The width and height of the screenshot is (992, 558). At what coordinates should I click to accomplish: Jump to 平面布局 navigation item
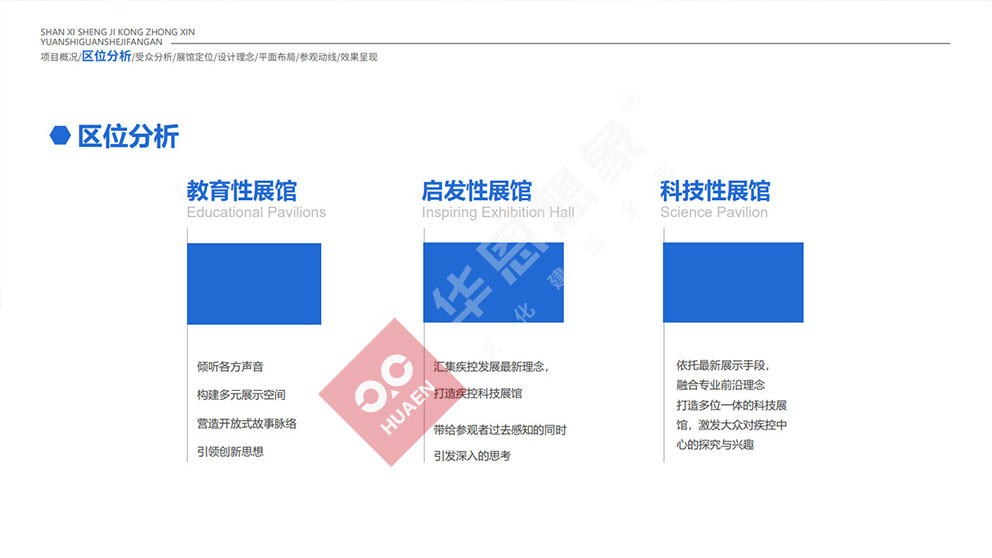277,57
